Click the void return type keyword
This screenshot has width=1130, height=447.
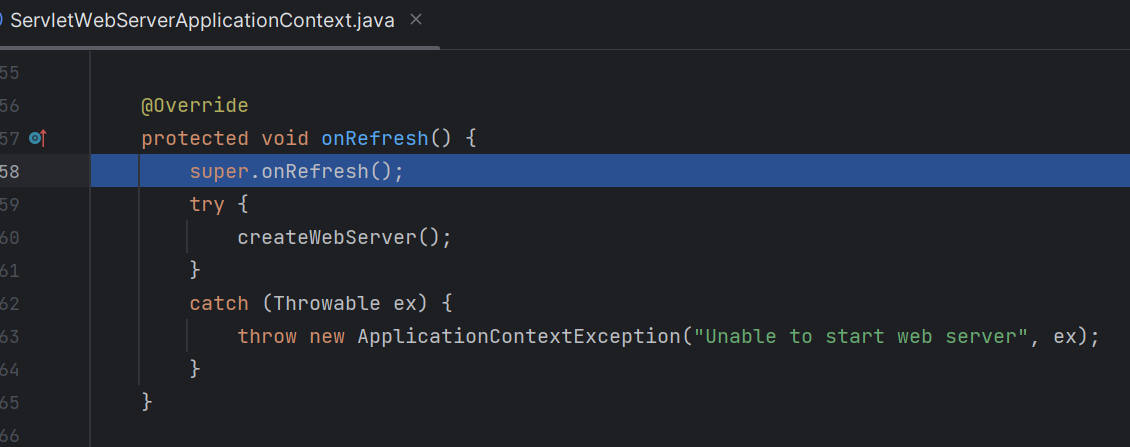click(x=285, y=138)
